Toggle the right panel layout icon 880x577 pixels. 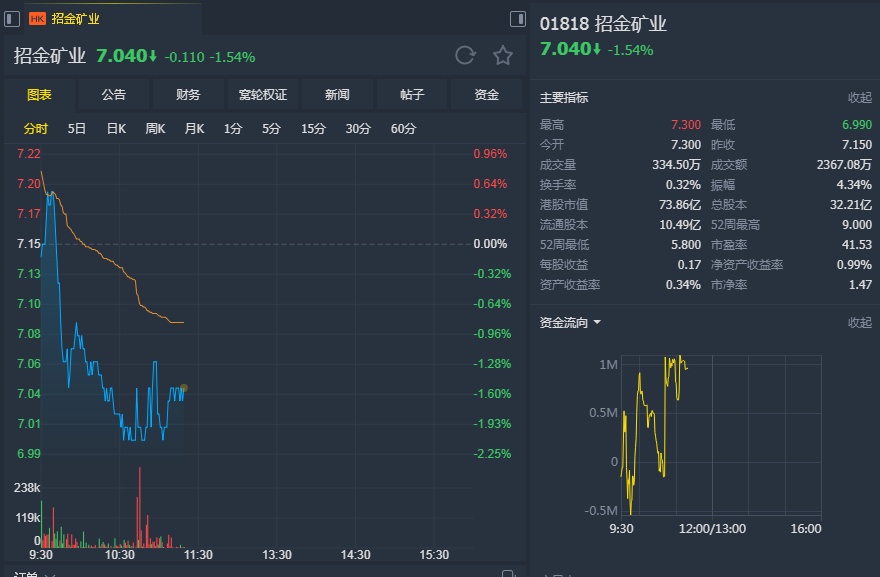coord(517,19)
